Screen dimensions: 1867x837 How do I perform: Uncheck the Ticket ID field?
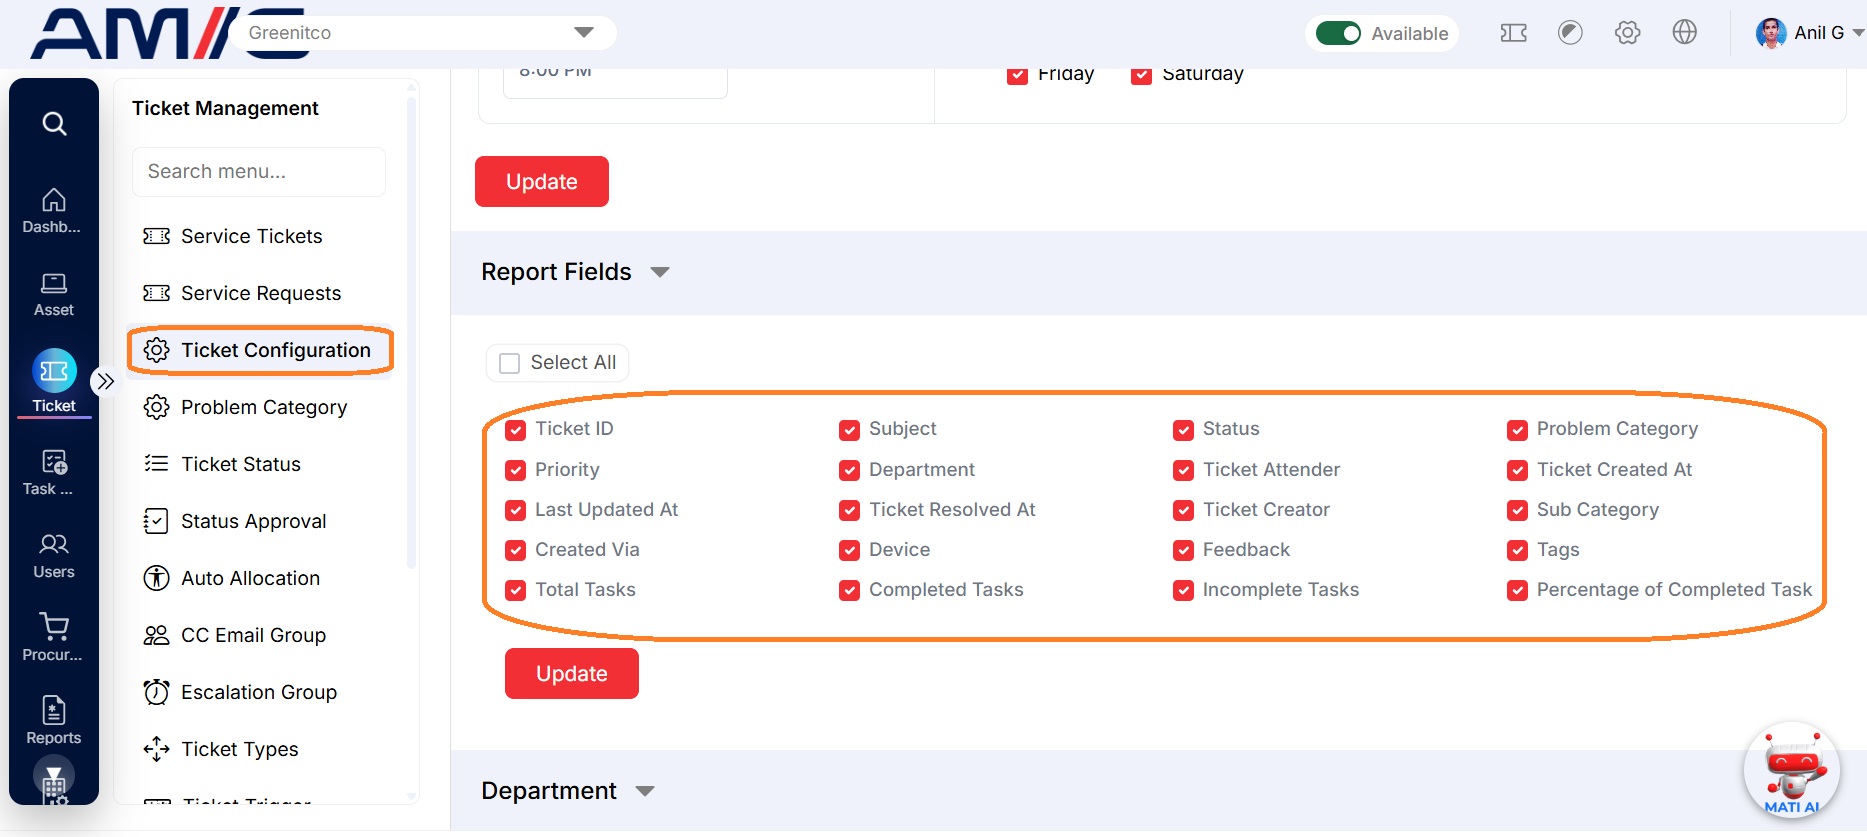pyautogui.click(x=516, y=430)
